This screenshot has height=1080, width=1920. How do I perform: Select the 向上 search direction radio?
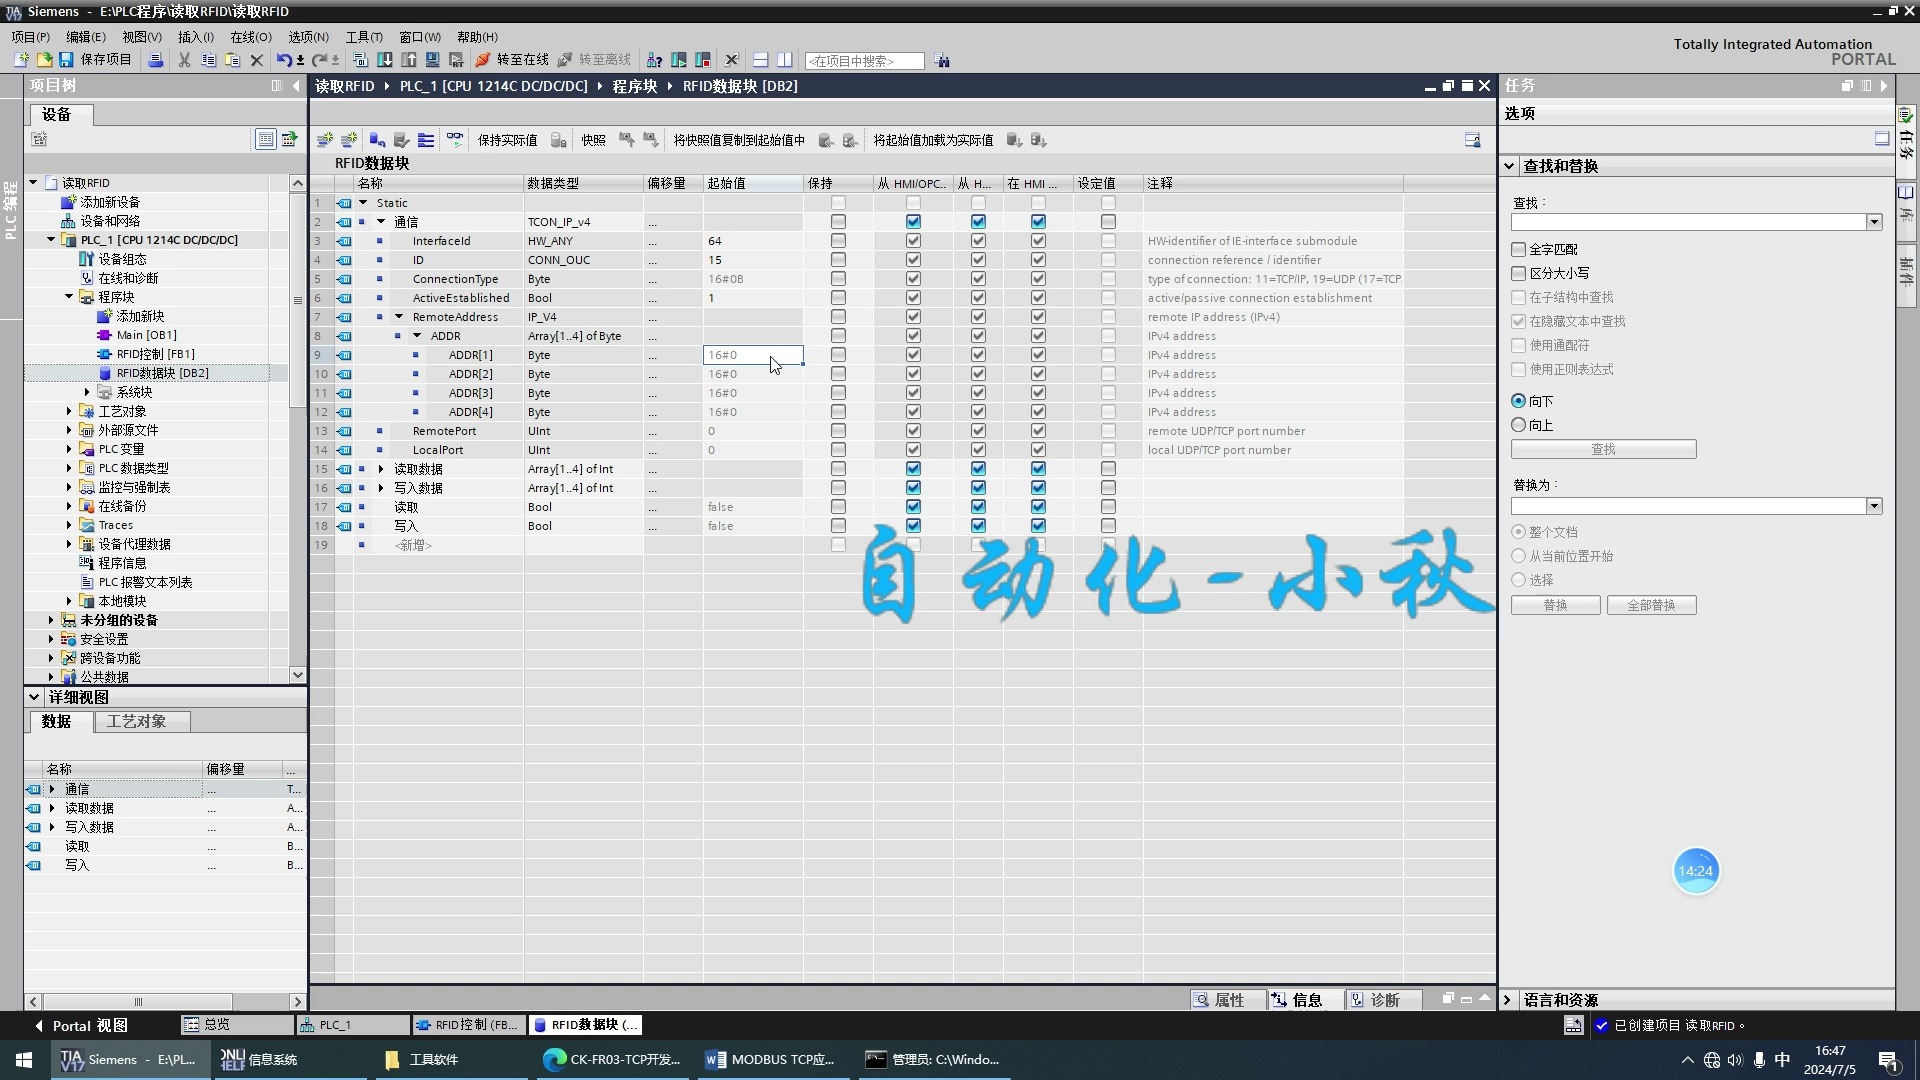1519,425
